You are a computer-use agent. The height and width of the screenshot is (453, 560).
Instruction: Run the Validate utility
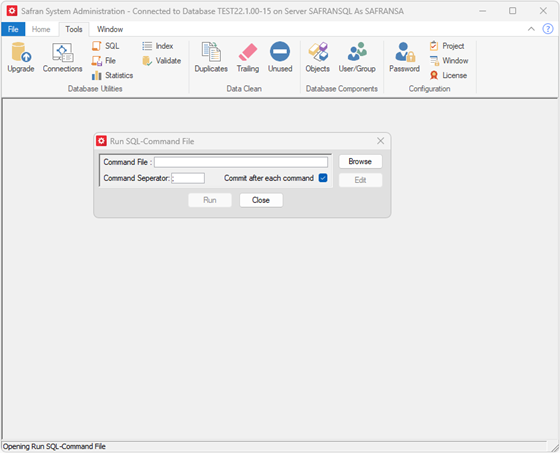[x=161, y=61]
